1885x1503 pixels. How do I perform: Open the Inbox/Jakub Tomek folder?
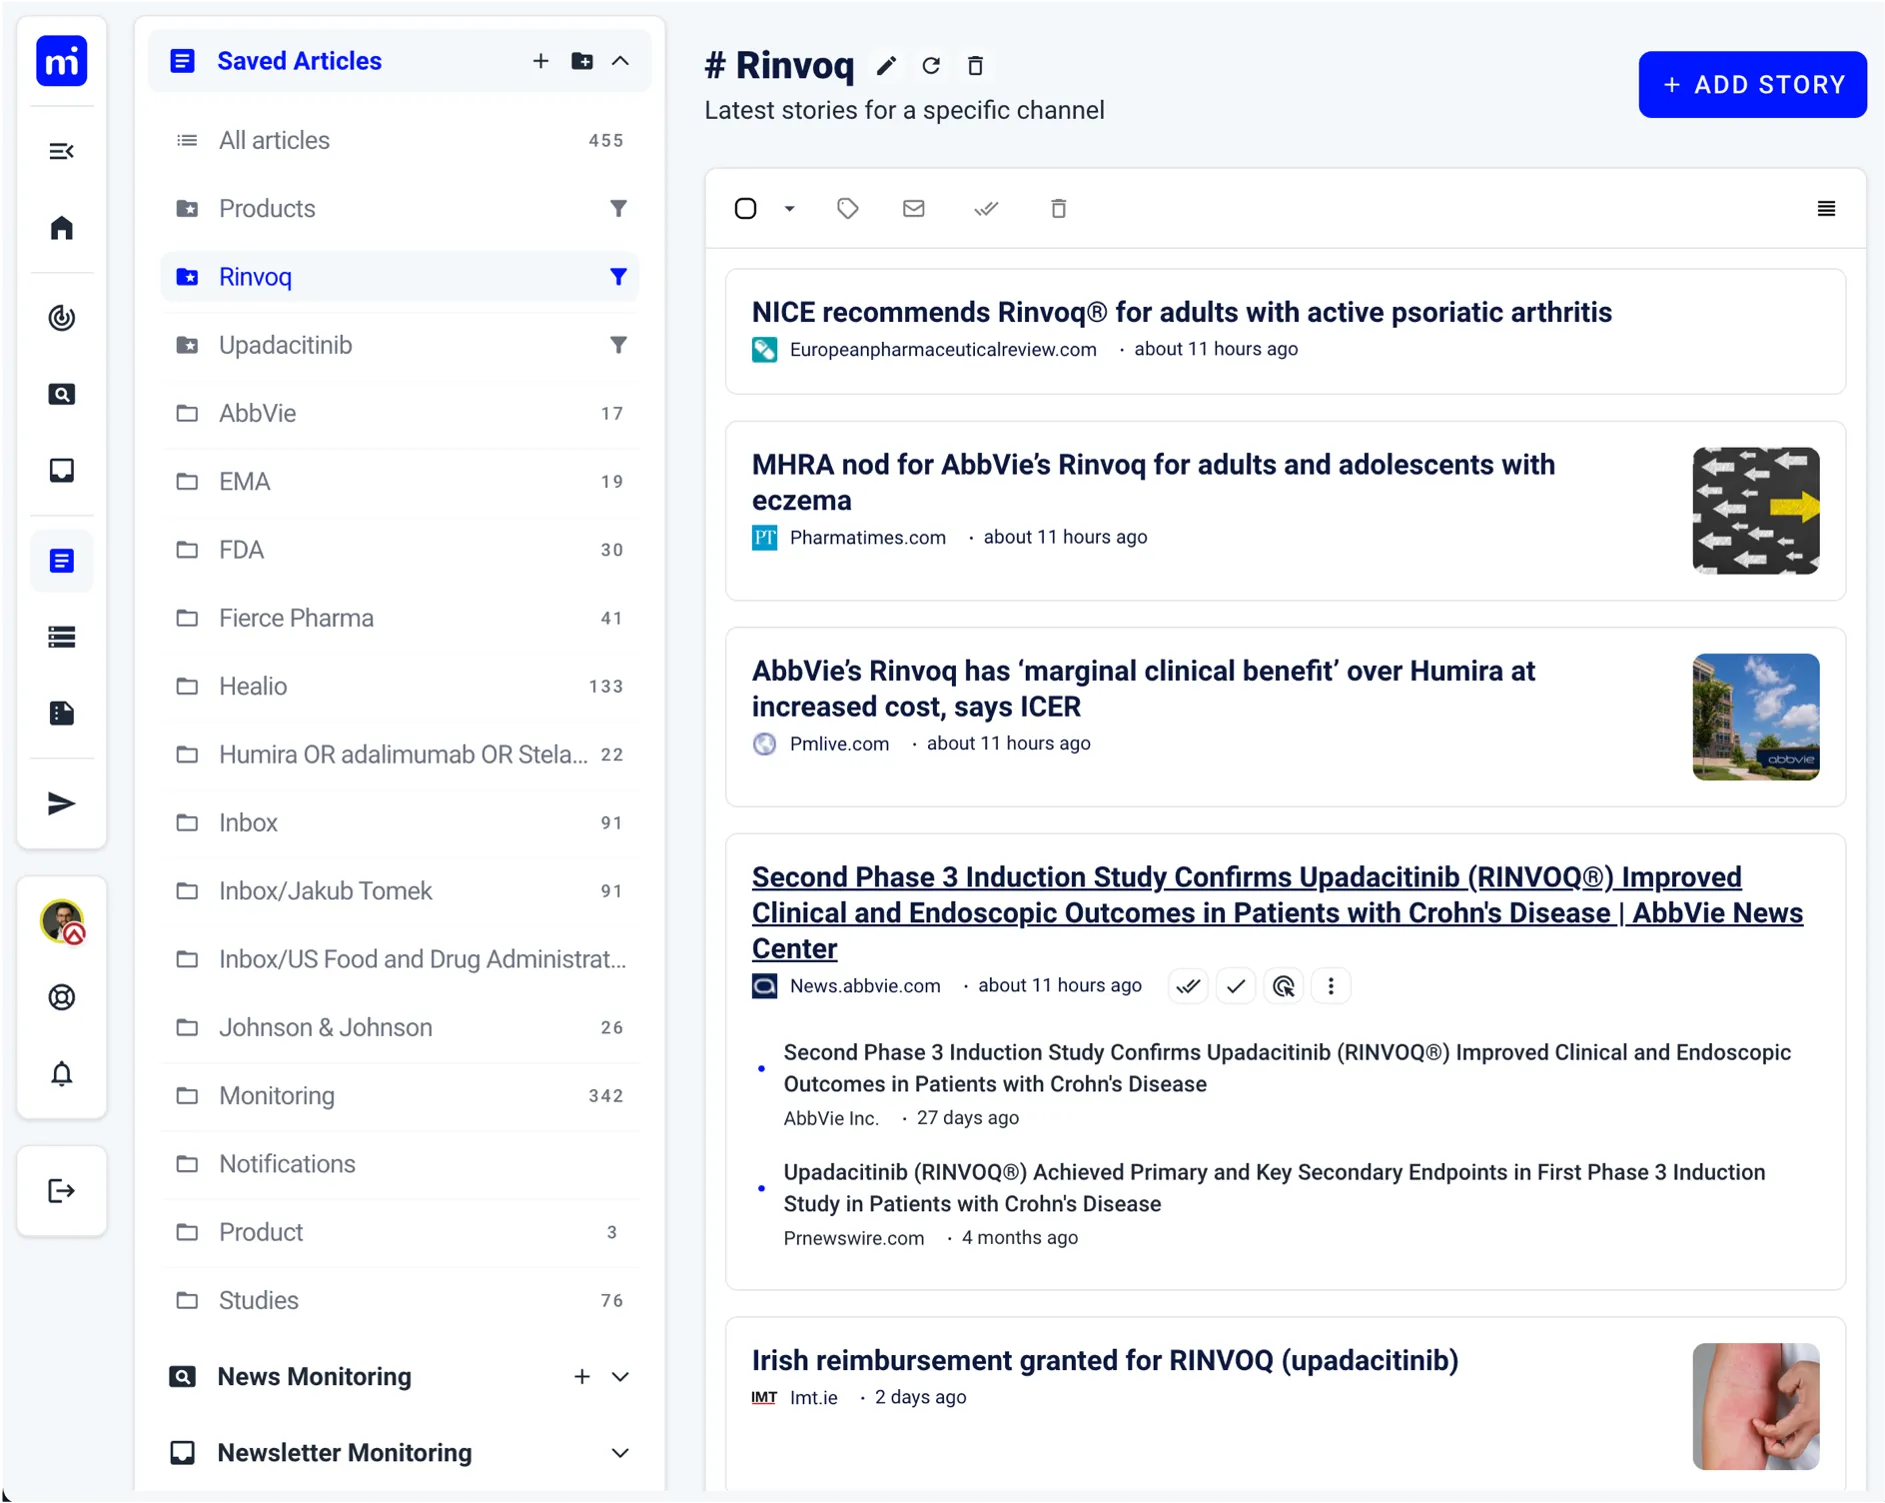(400, 891)
